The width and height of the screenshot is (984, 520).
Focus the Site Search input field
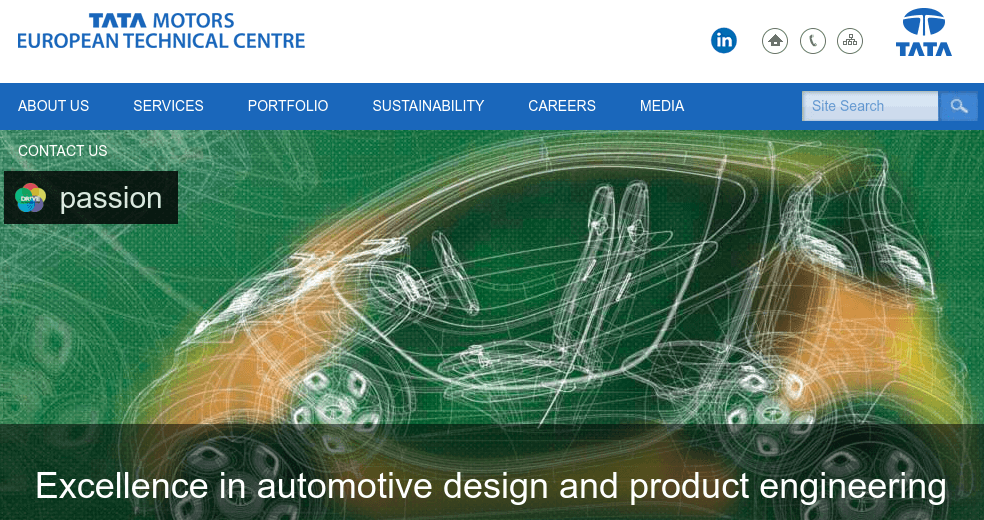click(870, 106)
